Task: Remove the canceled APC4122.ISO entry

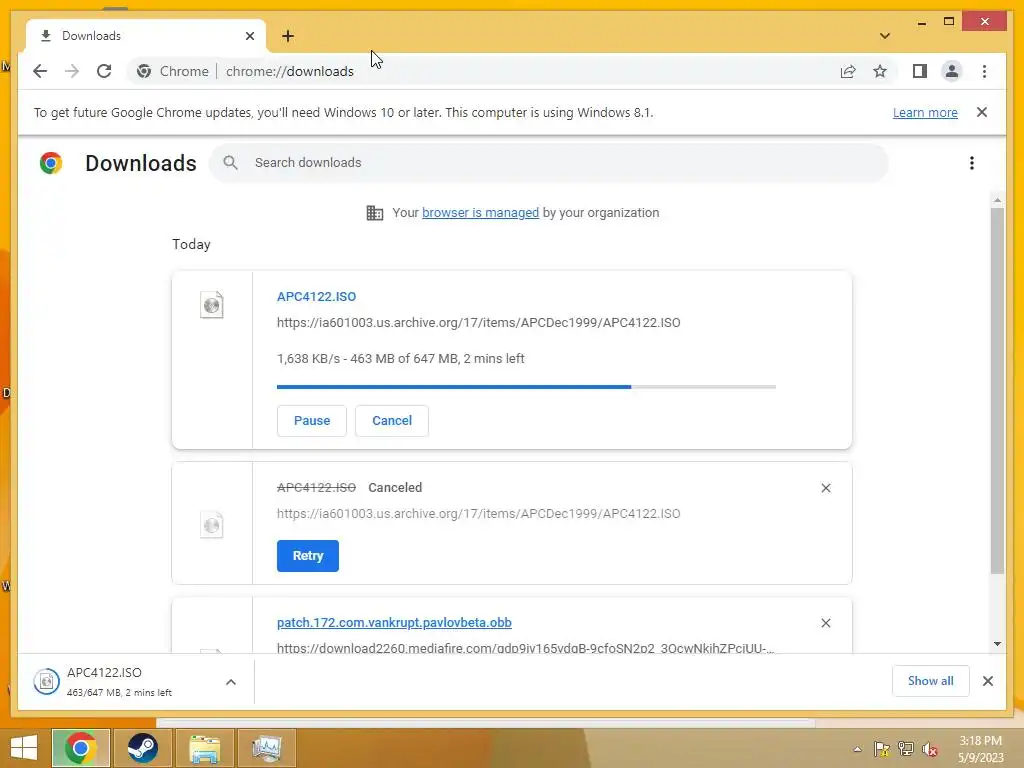Action: (x=825, y=488)
